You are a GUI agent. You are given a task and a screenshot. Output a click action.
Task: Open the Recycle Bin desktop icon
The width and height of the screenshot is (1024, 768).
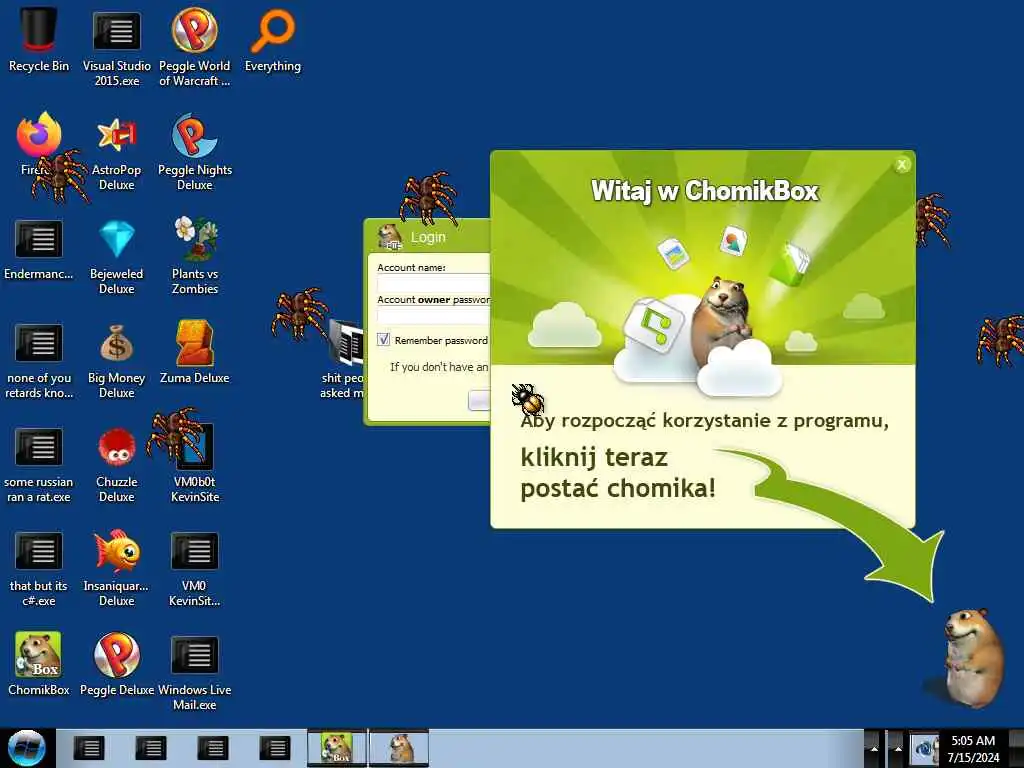coord(39,38)
